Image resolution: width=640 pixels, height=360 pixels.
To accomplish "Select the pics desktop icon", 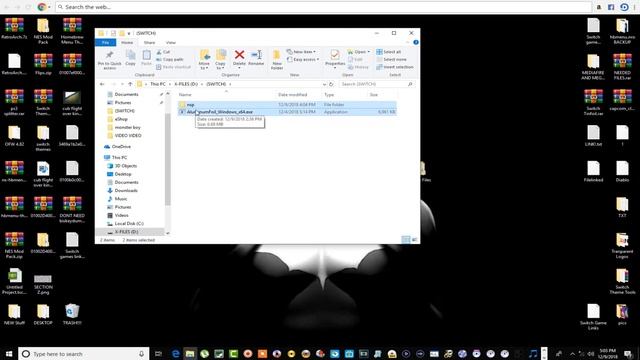I will (x=622, y=315).
